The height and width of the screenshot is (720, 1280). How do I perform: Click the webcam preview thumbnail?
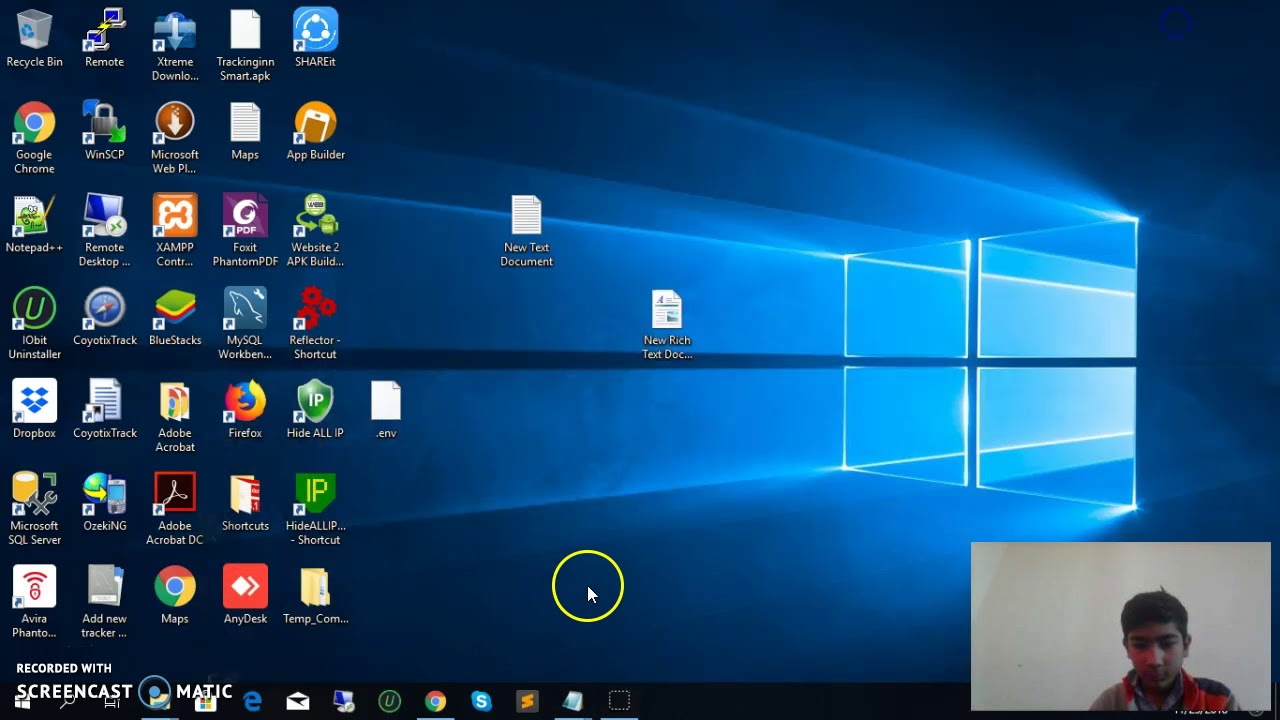click(1121, 626)
